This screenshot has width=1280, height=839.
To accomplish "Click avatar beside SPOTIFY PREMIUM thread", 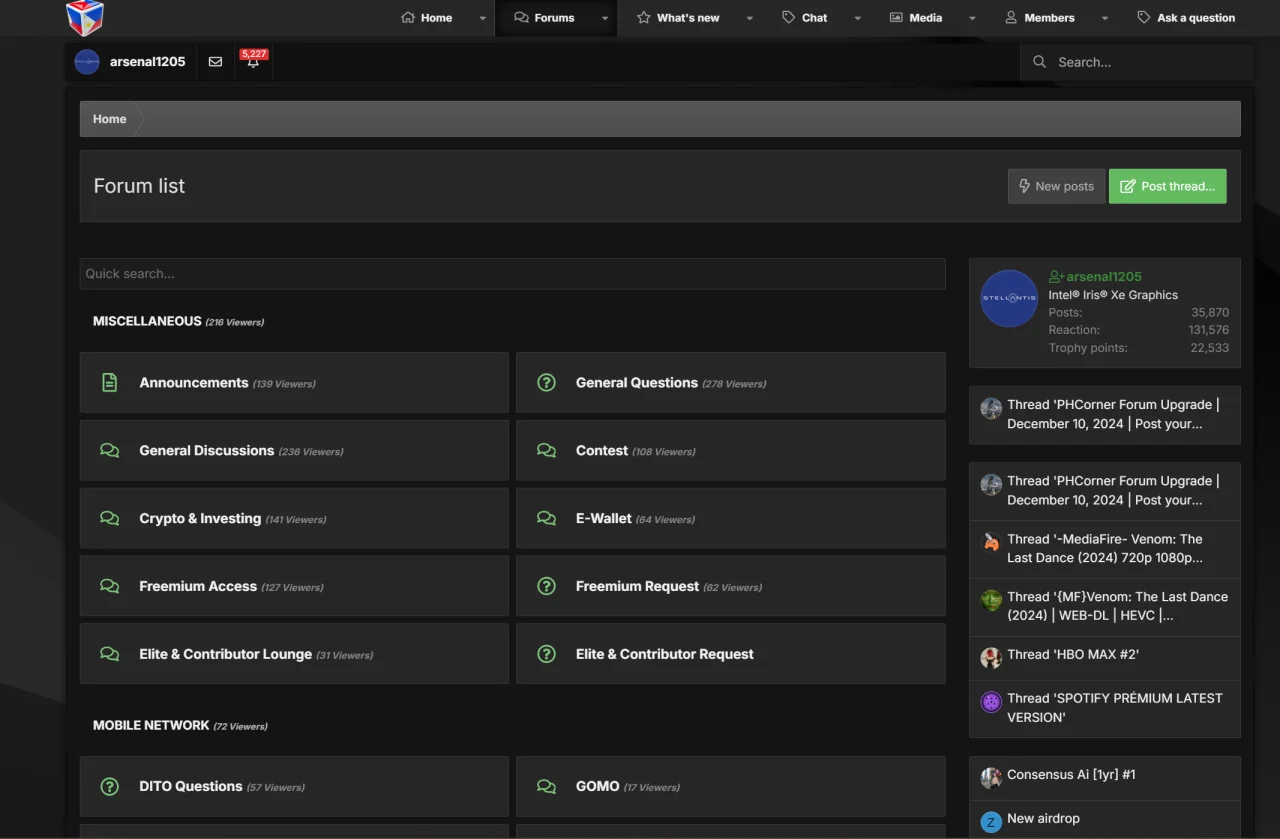I will click(x=991, y=702).
